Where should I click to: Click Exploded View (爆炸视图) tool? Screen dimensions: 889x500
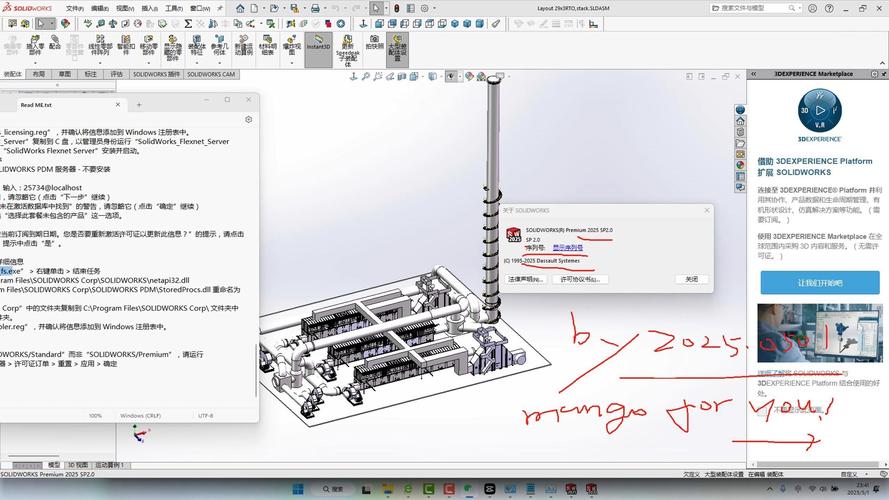(x=291, y=45)
